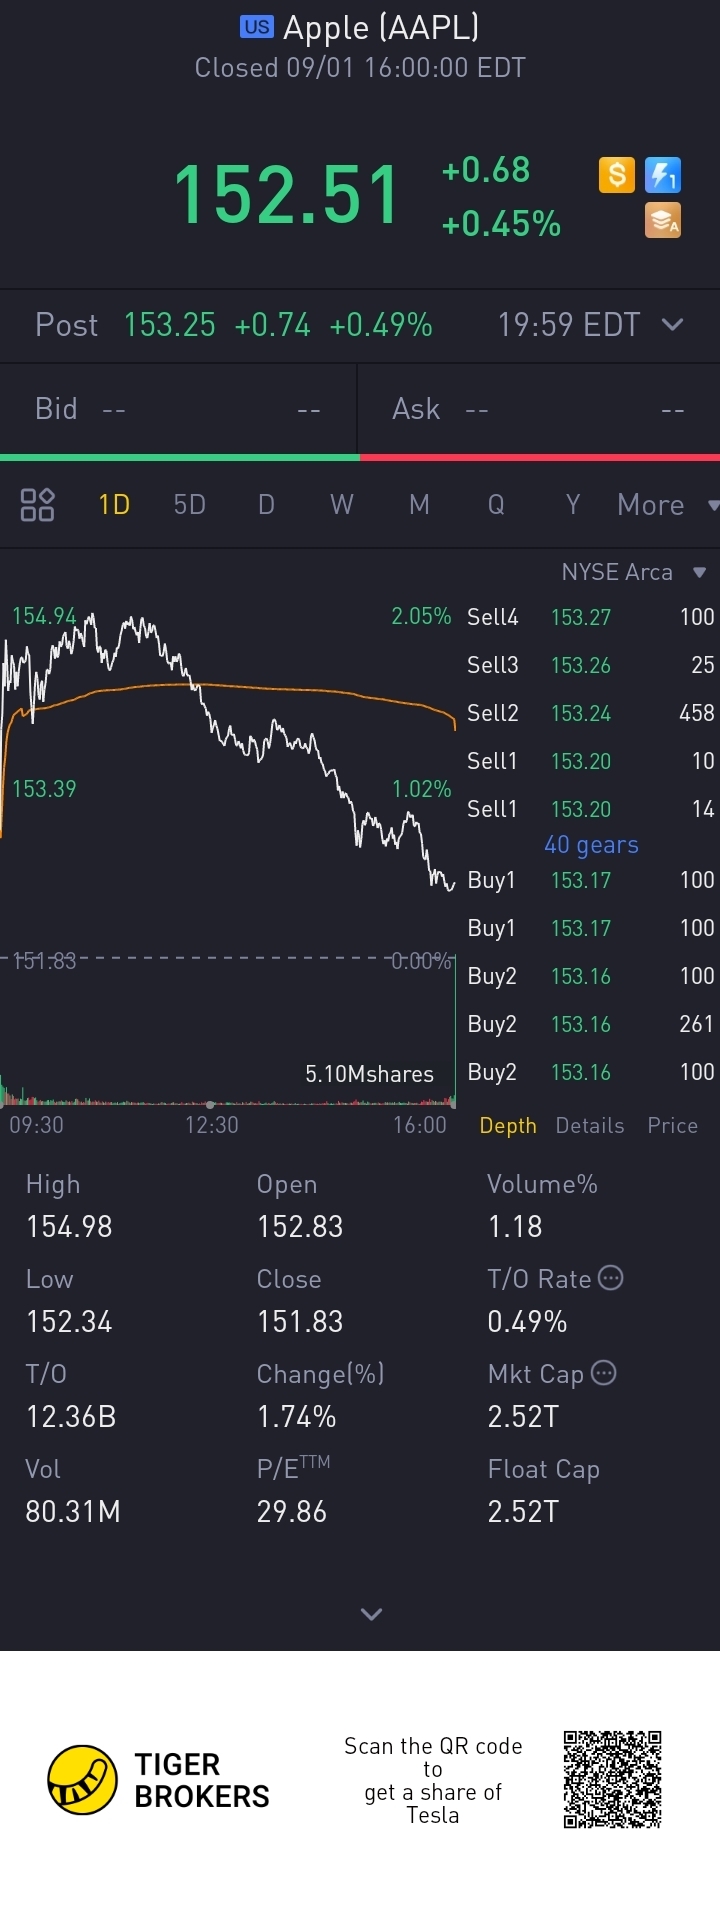Open the chart layout grid icon
Image resolution: width=720 pixels, height=1910 pixels.
click(x=37, y=505)
